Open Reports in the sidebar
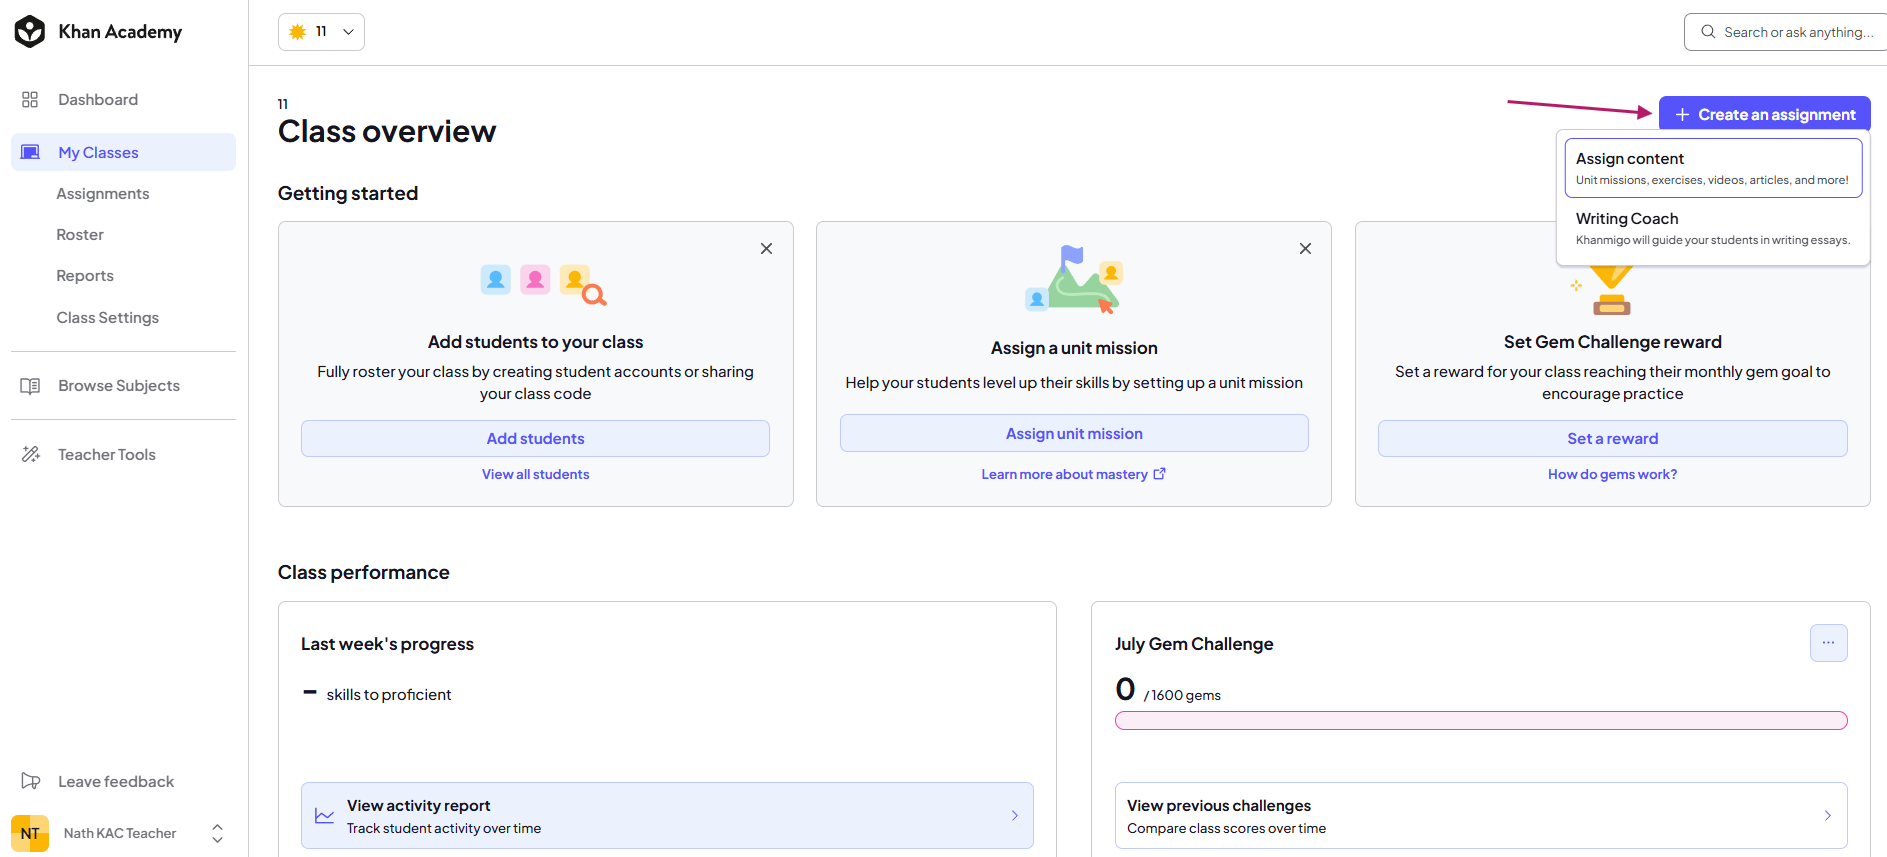 [85, 276]
